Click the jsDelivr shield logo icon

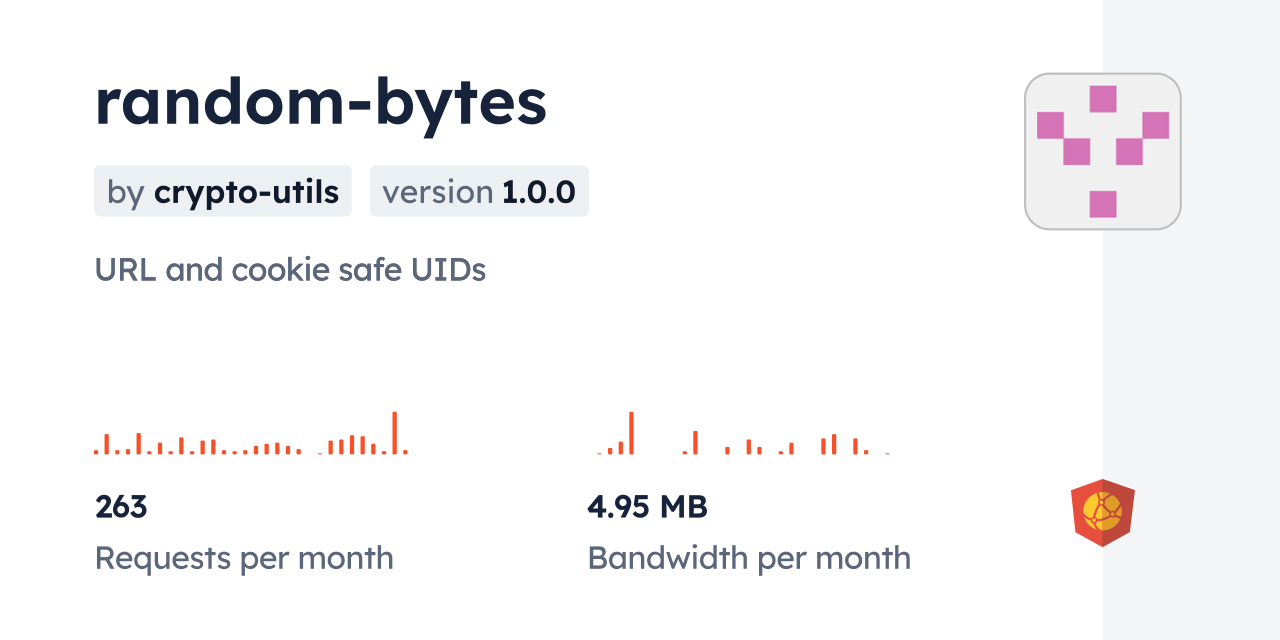click(1102, 512)
